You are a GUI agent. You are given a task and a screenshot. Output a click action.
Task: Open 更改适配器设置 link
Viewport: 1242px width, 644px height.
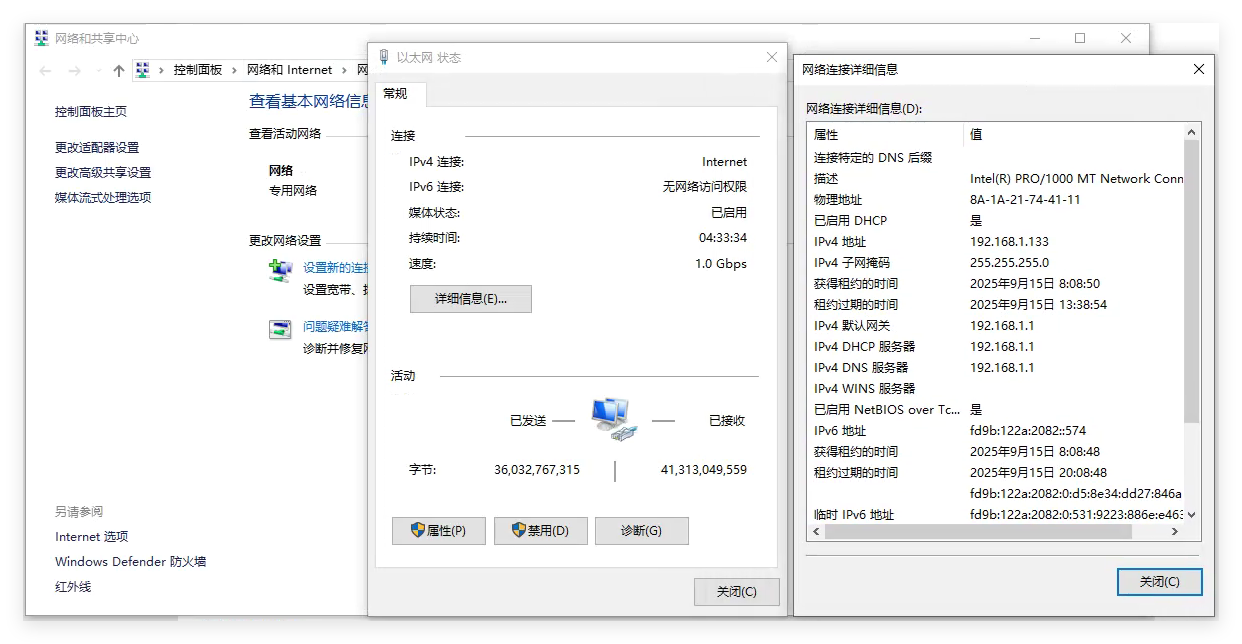click(97, 147)
